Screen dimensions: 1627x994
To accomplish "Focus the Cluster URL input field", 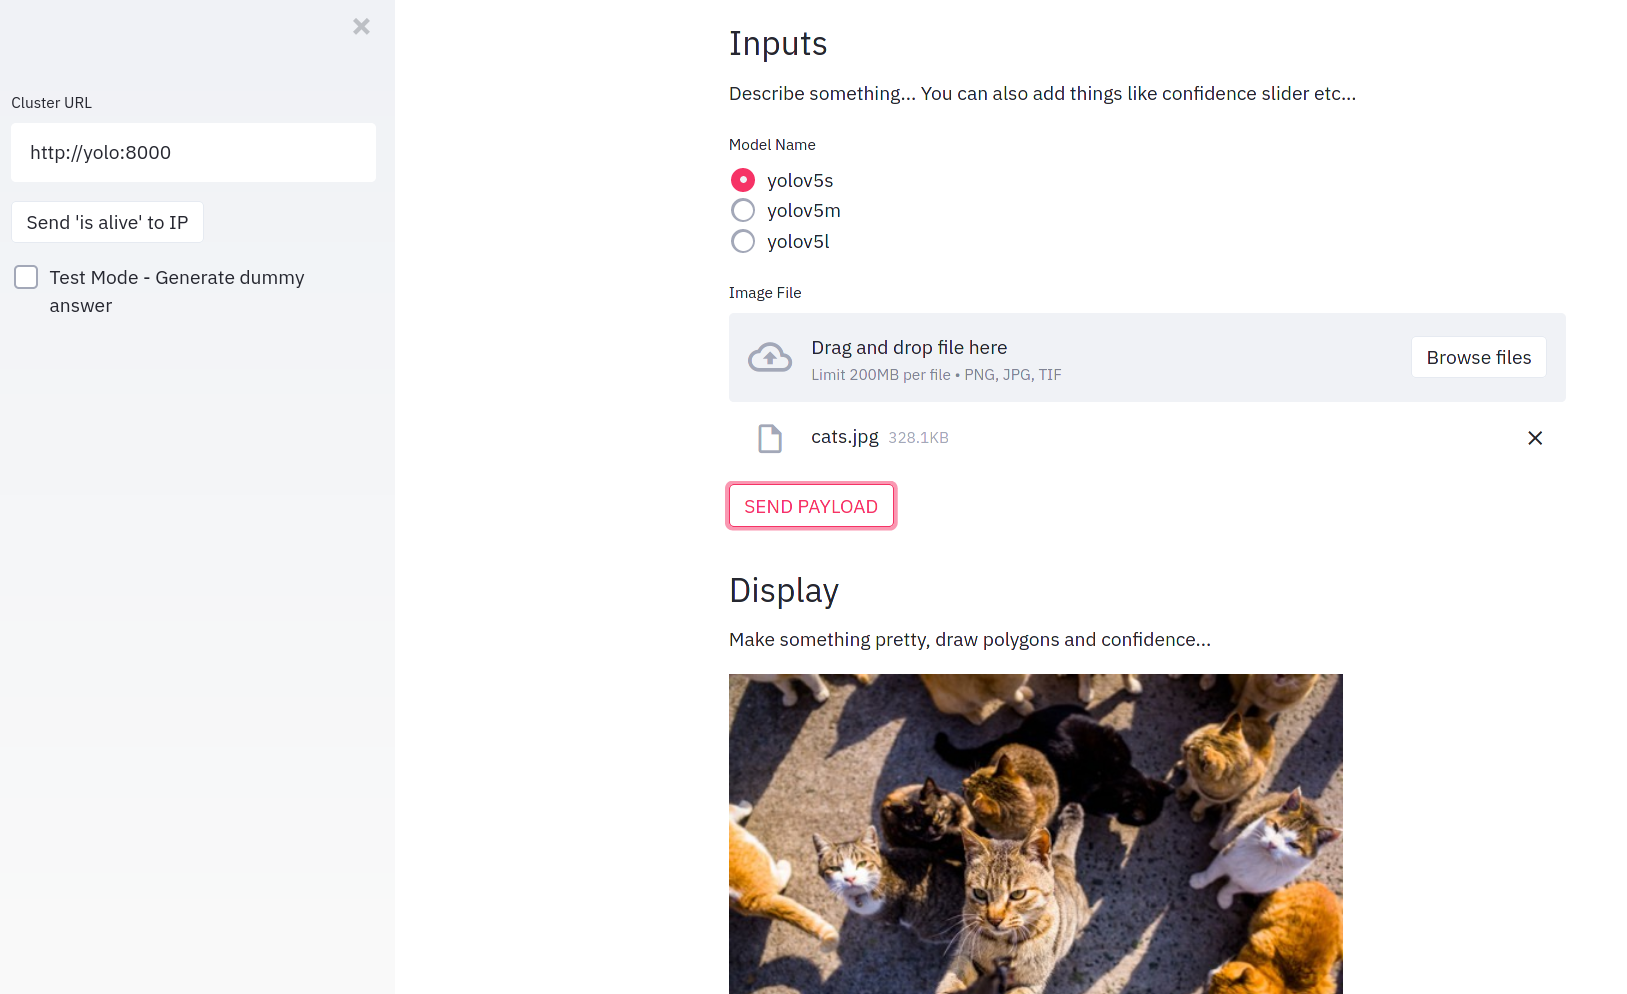I will coord(193,153).
